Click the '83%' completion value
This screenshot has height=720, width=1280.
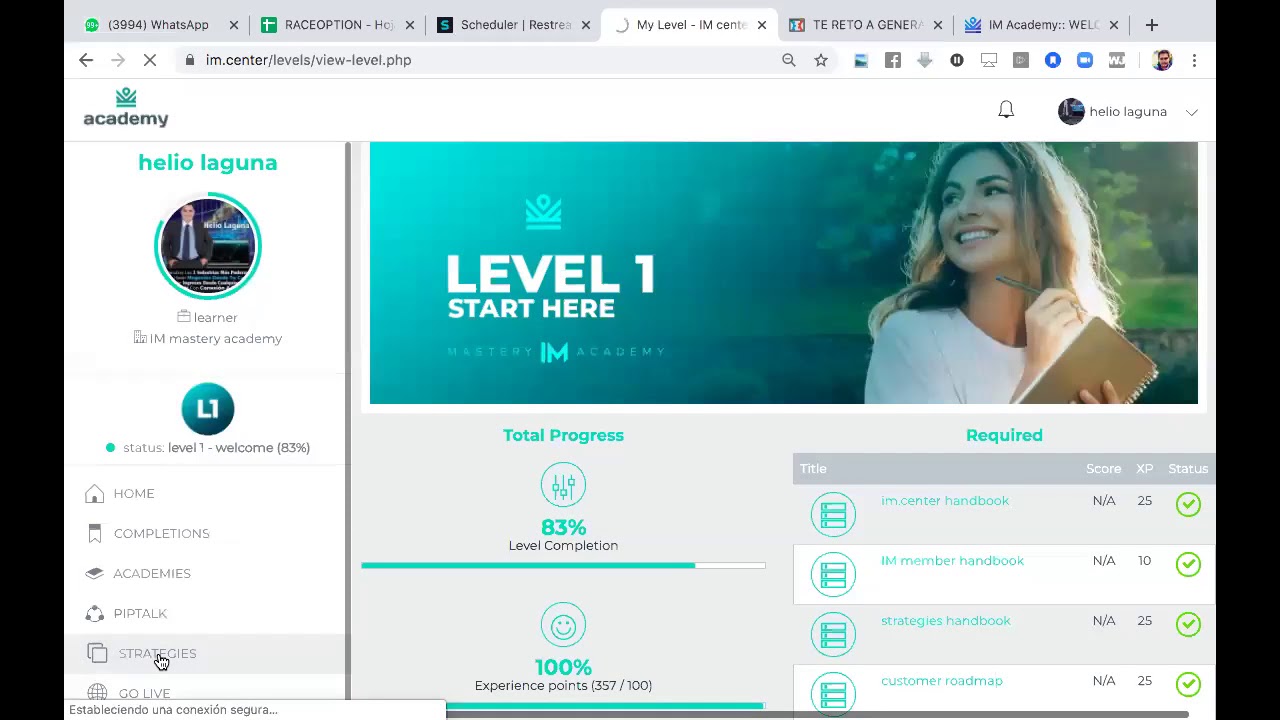[563, 527]
